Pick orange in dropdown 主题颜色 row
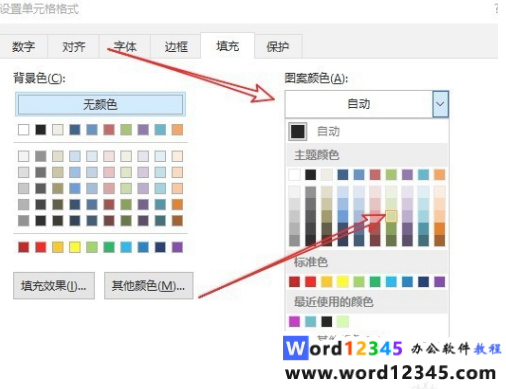Screen dimensions: 506x389 tap(440, 175)
